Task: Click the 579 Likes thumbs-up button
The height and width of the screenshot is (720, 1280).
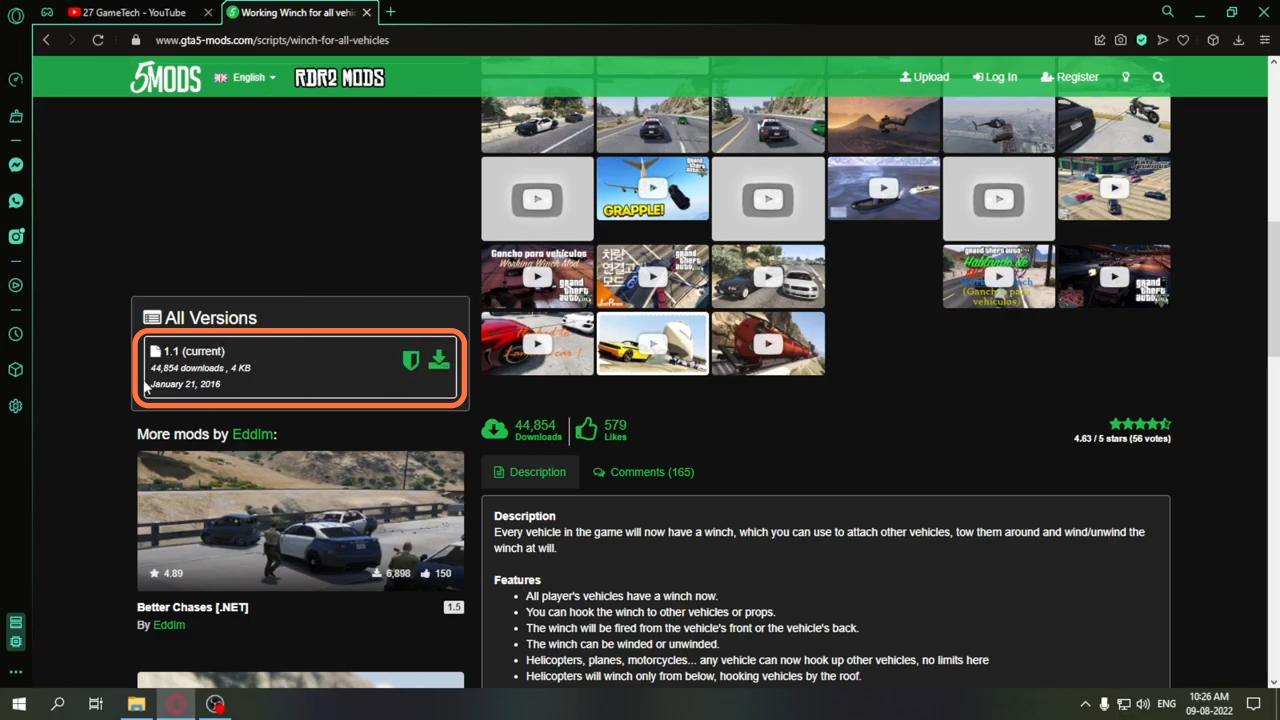Action: point(600,429)
